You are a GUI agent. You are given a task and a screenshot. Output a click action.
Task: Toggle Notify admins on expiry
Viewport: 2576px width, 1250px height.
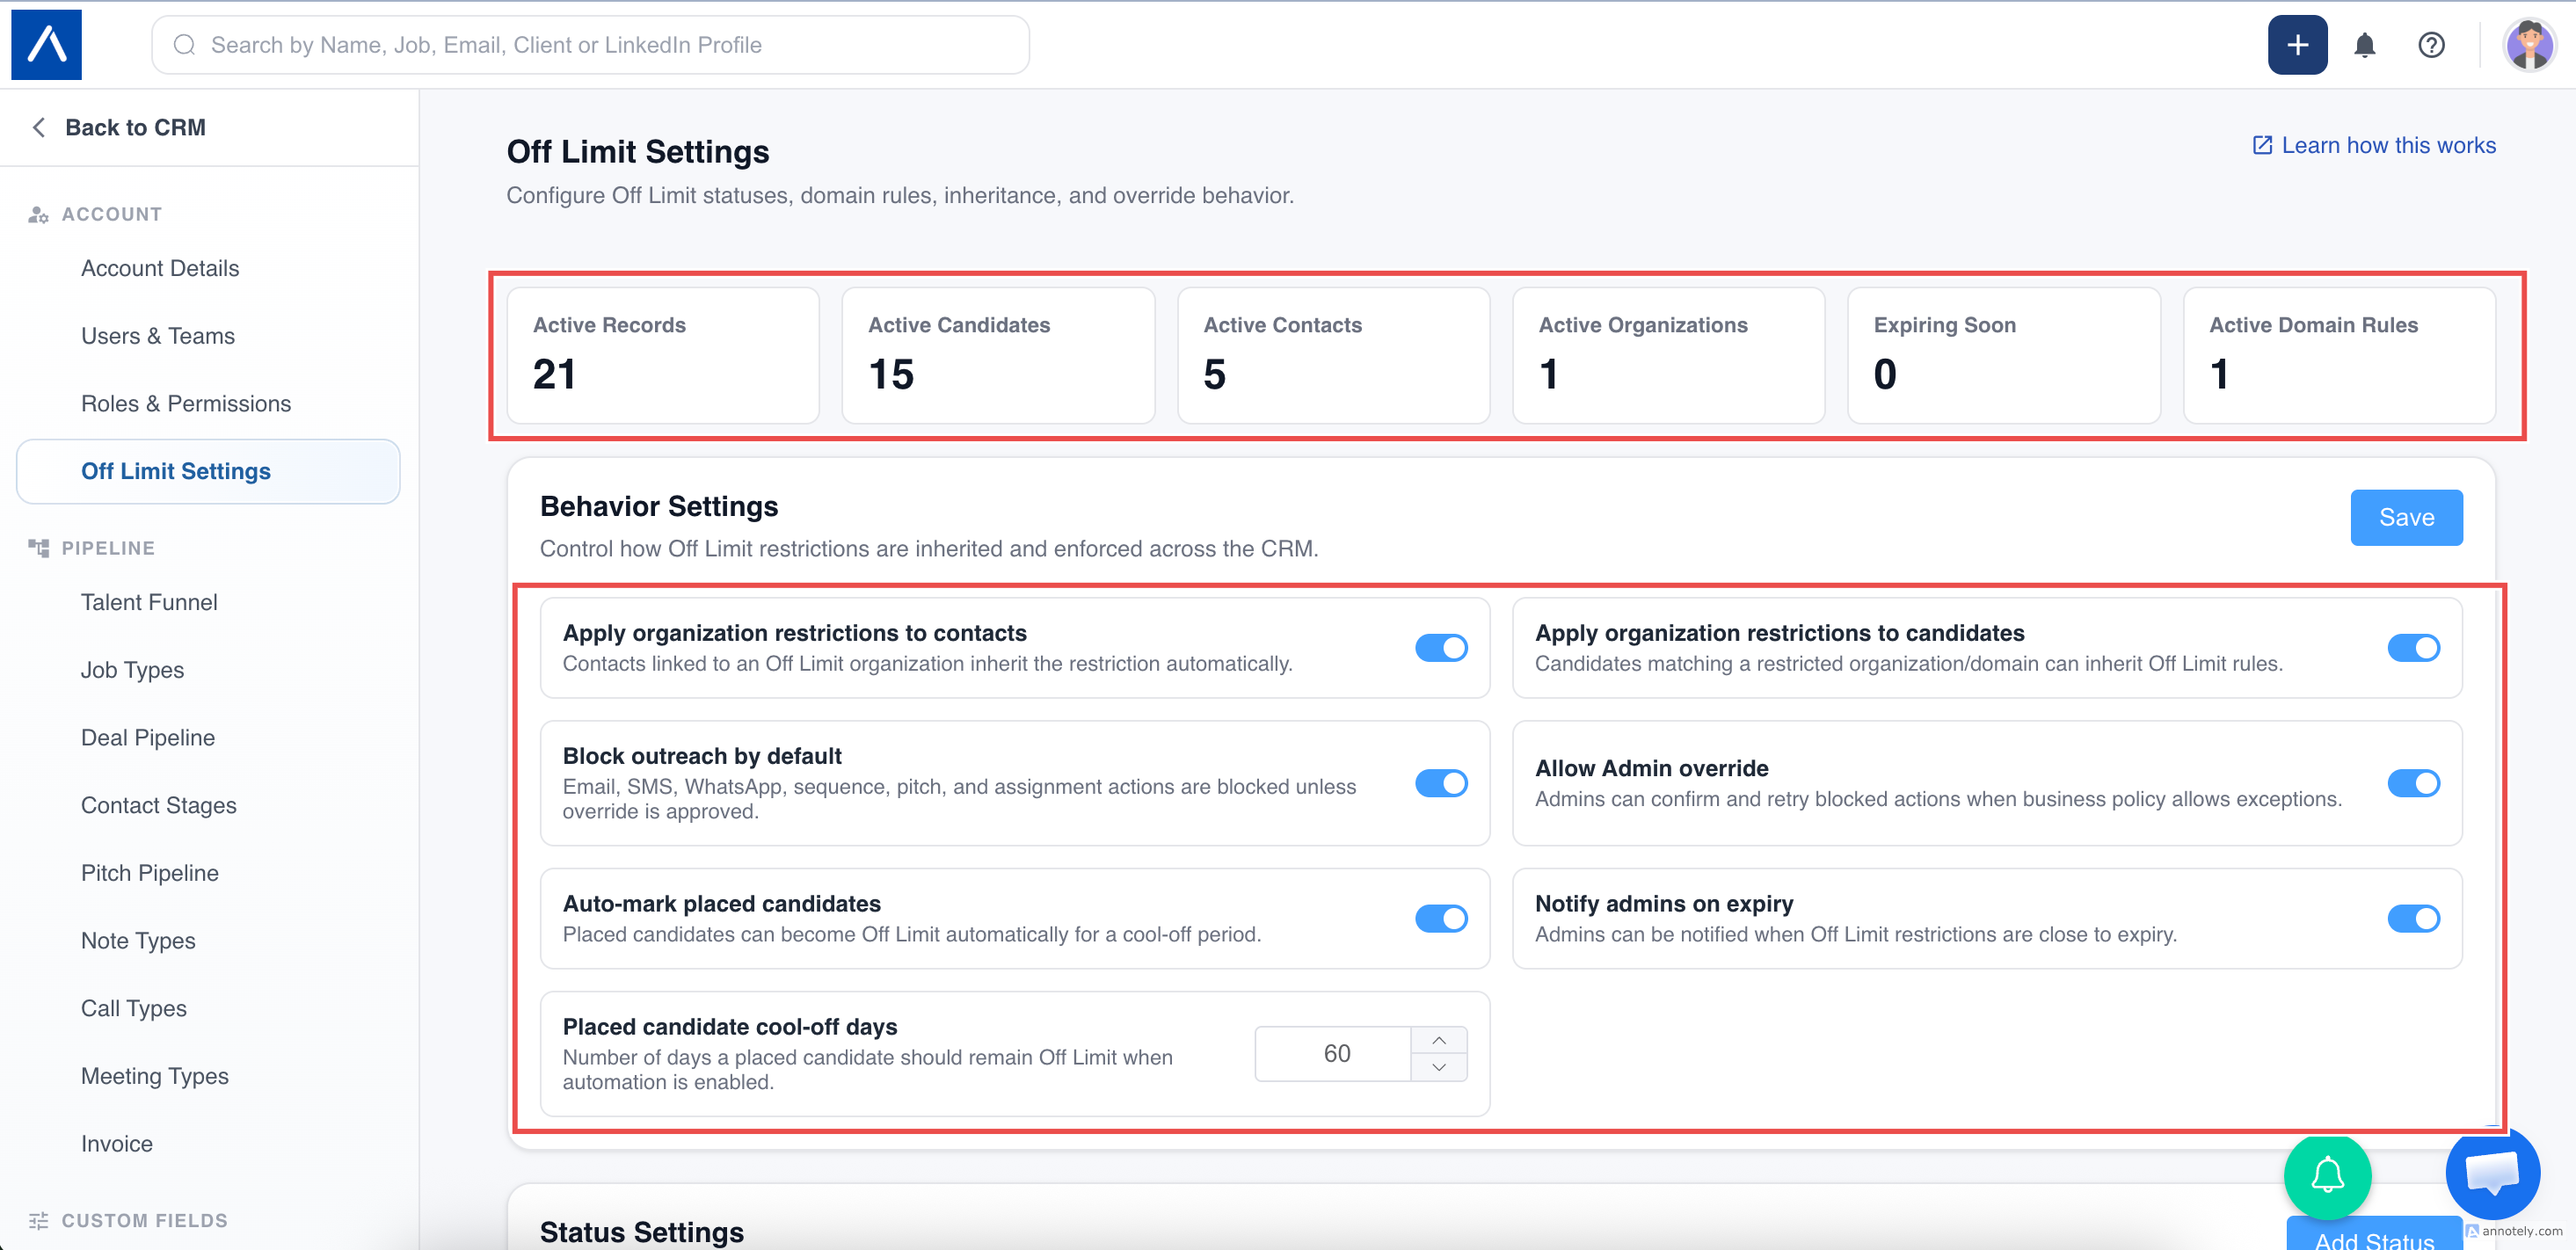(x=2413, y=918)
